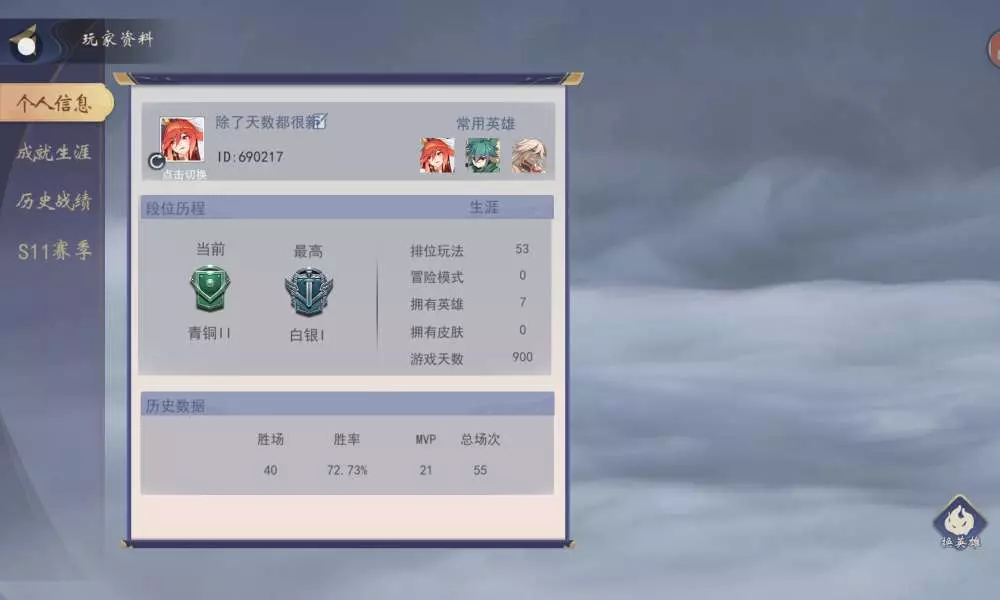Open the 个人信息 tab
1000x600 pixels.
55,103
